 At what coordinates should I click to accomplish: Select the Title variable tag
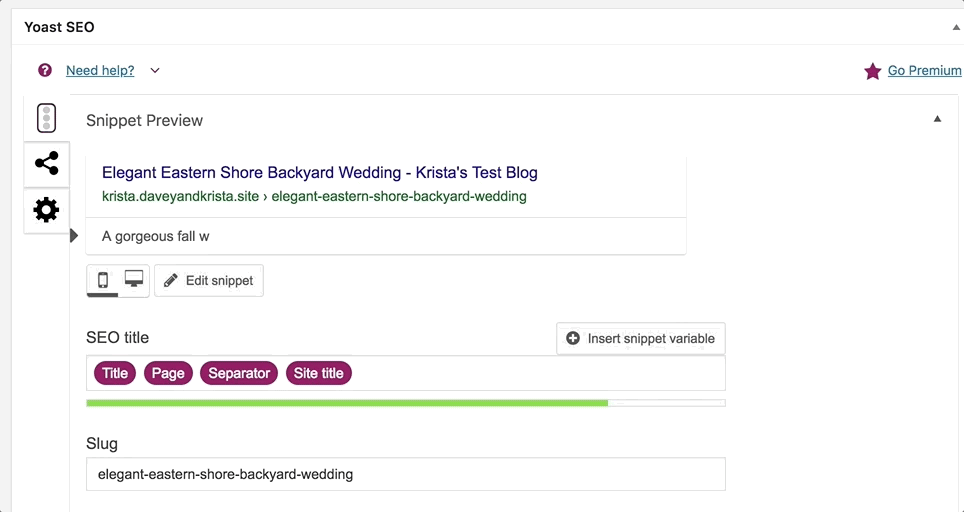[115, 373]
